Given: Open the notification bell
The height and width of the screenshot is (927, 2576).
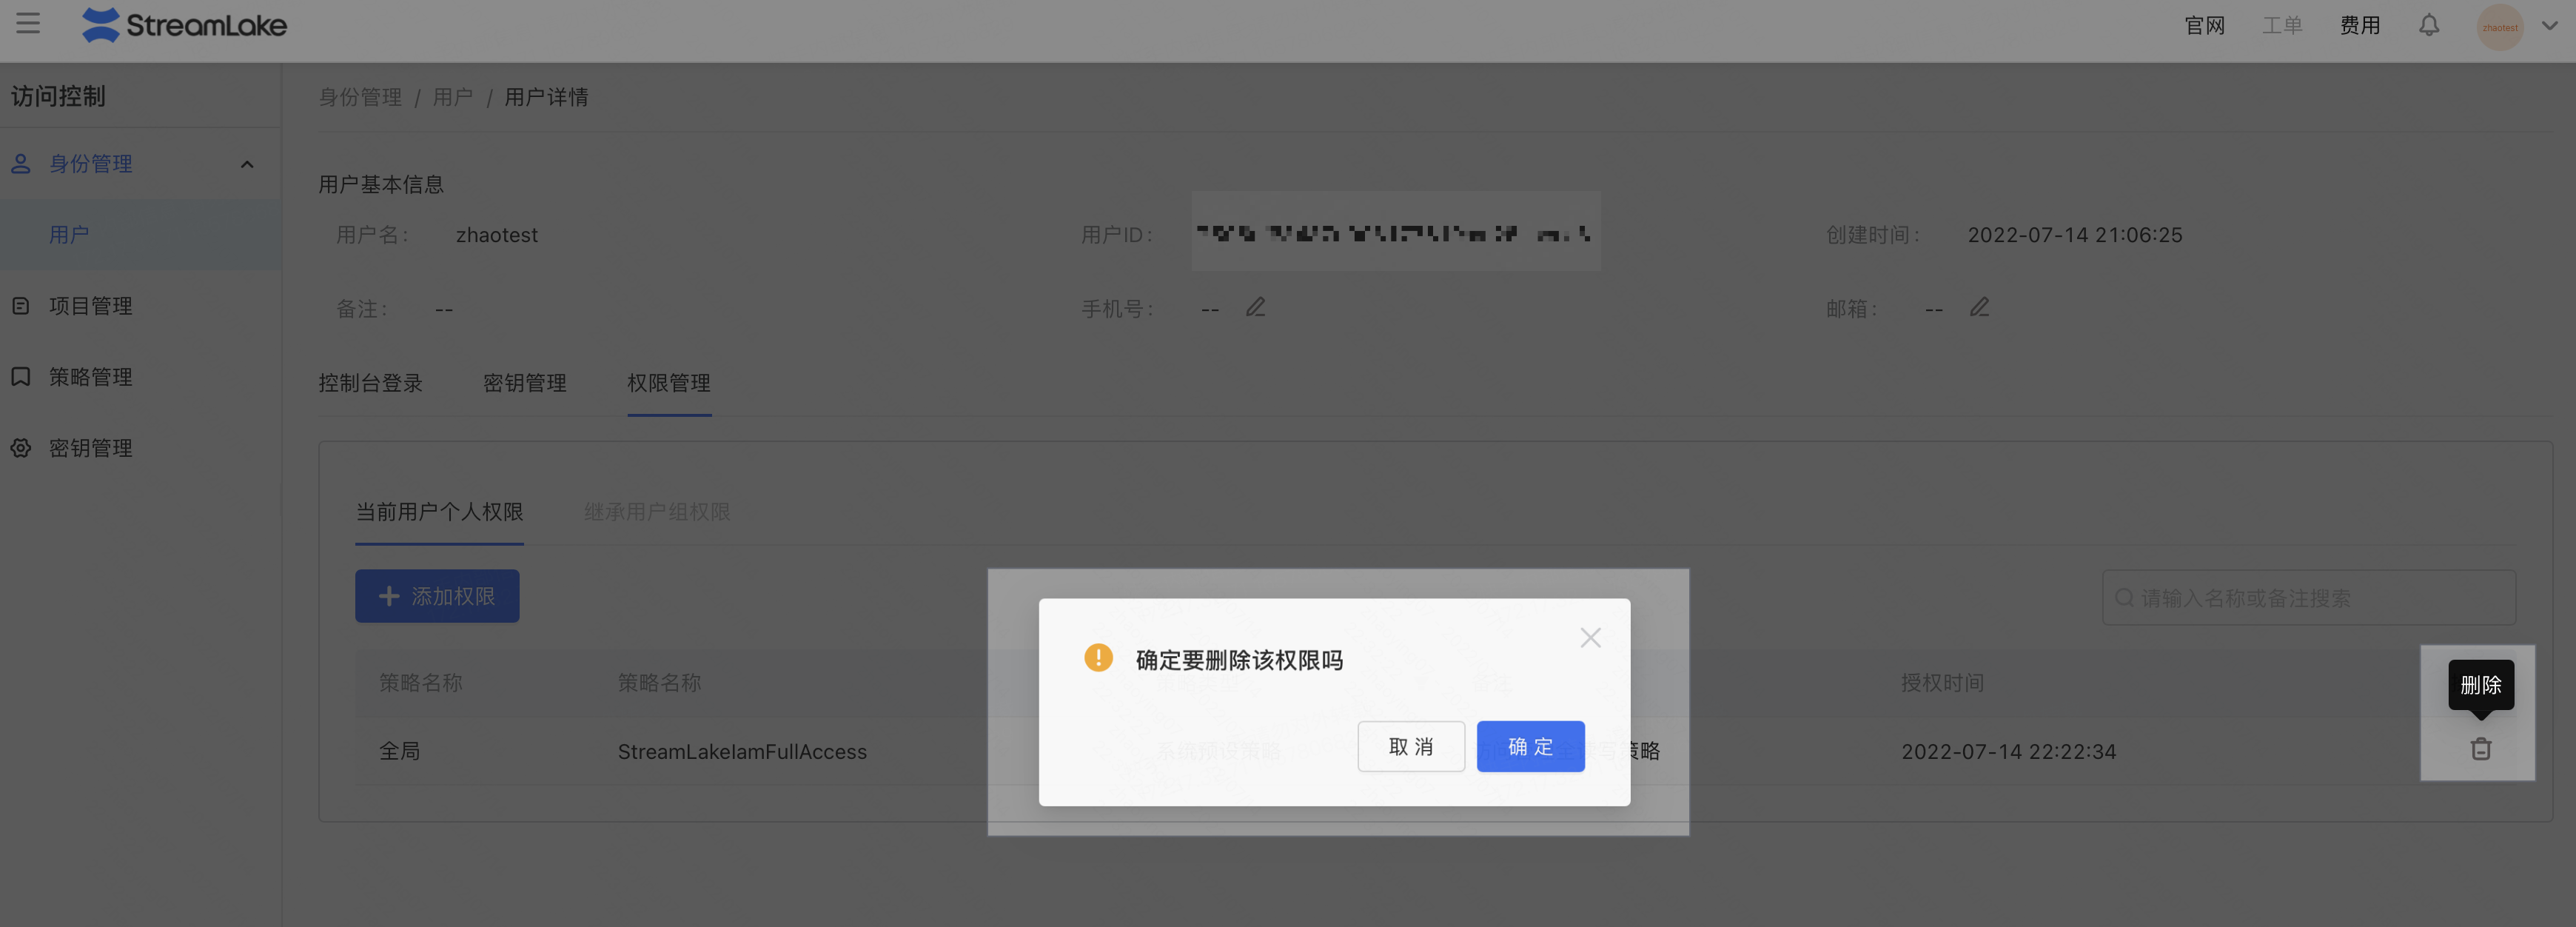Looking at the screenshot, I should click(2429, 25).
